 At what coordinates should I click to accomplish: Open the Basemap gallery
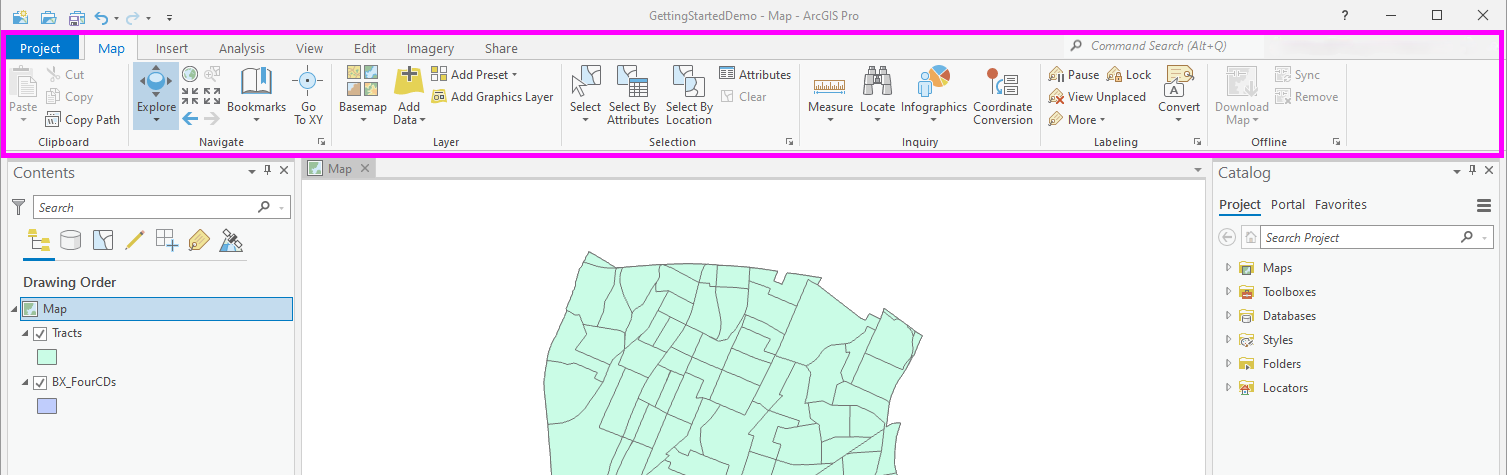click(x=362, y=95)
